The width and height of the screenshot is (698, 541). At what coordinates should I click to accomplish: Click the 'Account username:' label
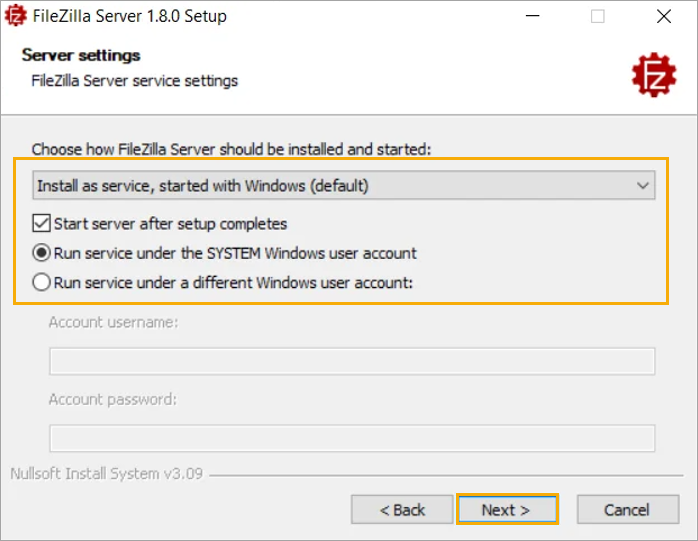click(114, 322)
